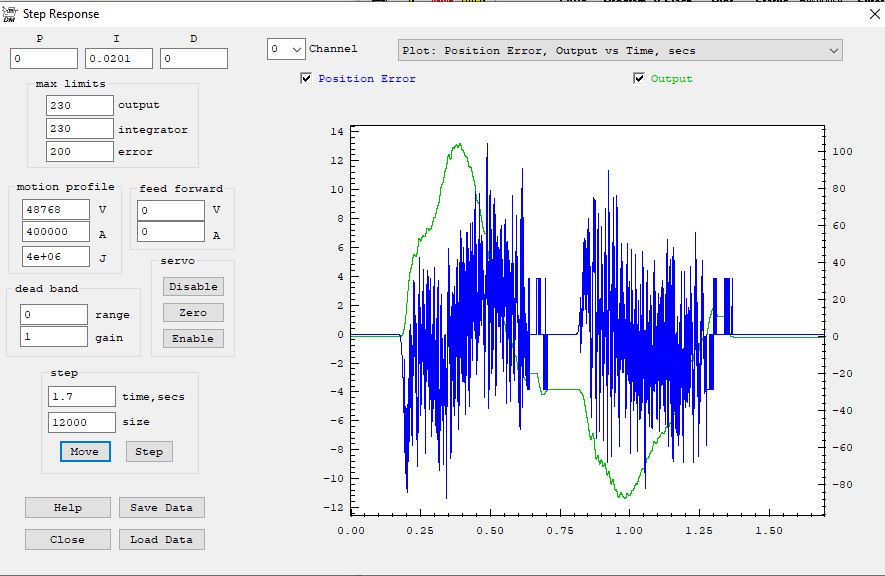Click the Step button
Viewport: 885px width, 576px height.
[x=149, y=452]
